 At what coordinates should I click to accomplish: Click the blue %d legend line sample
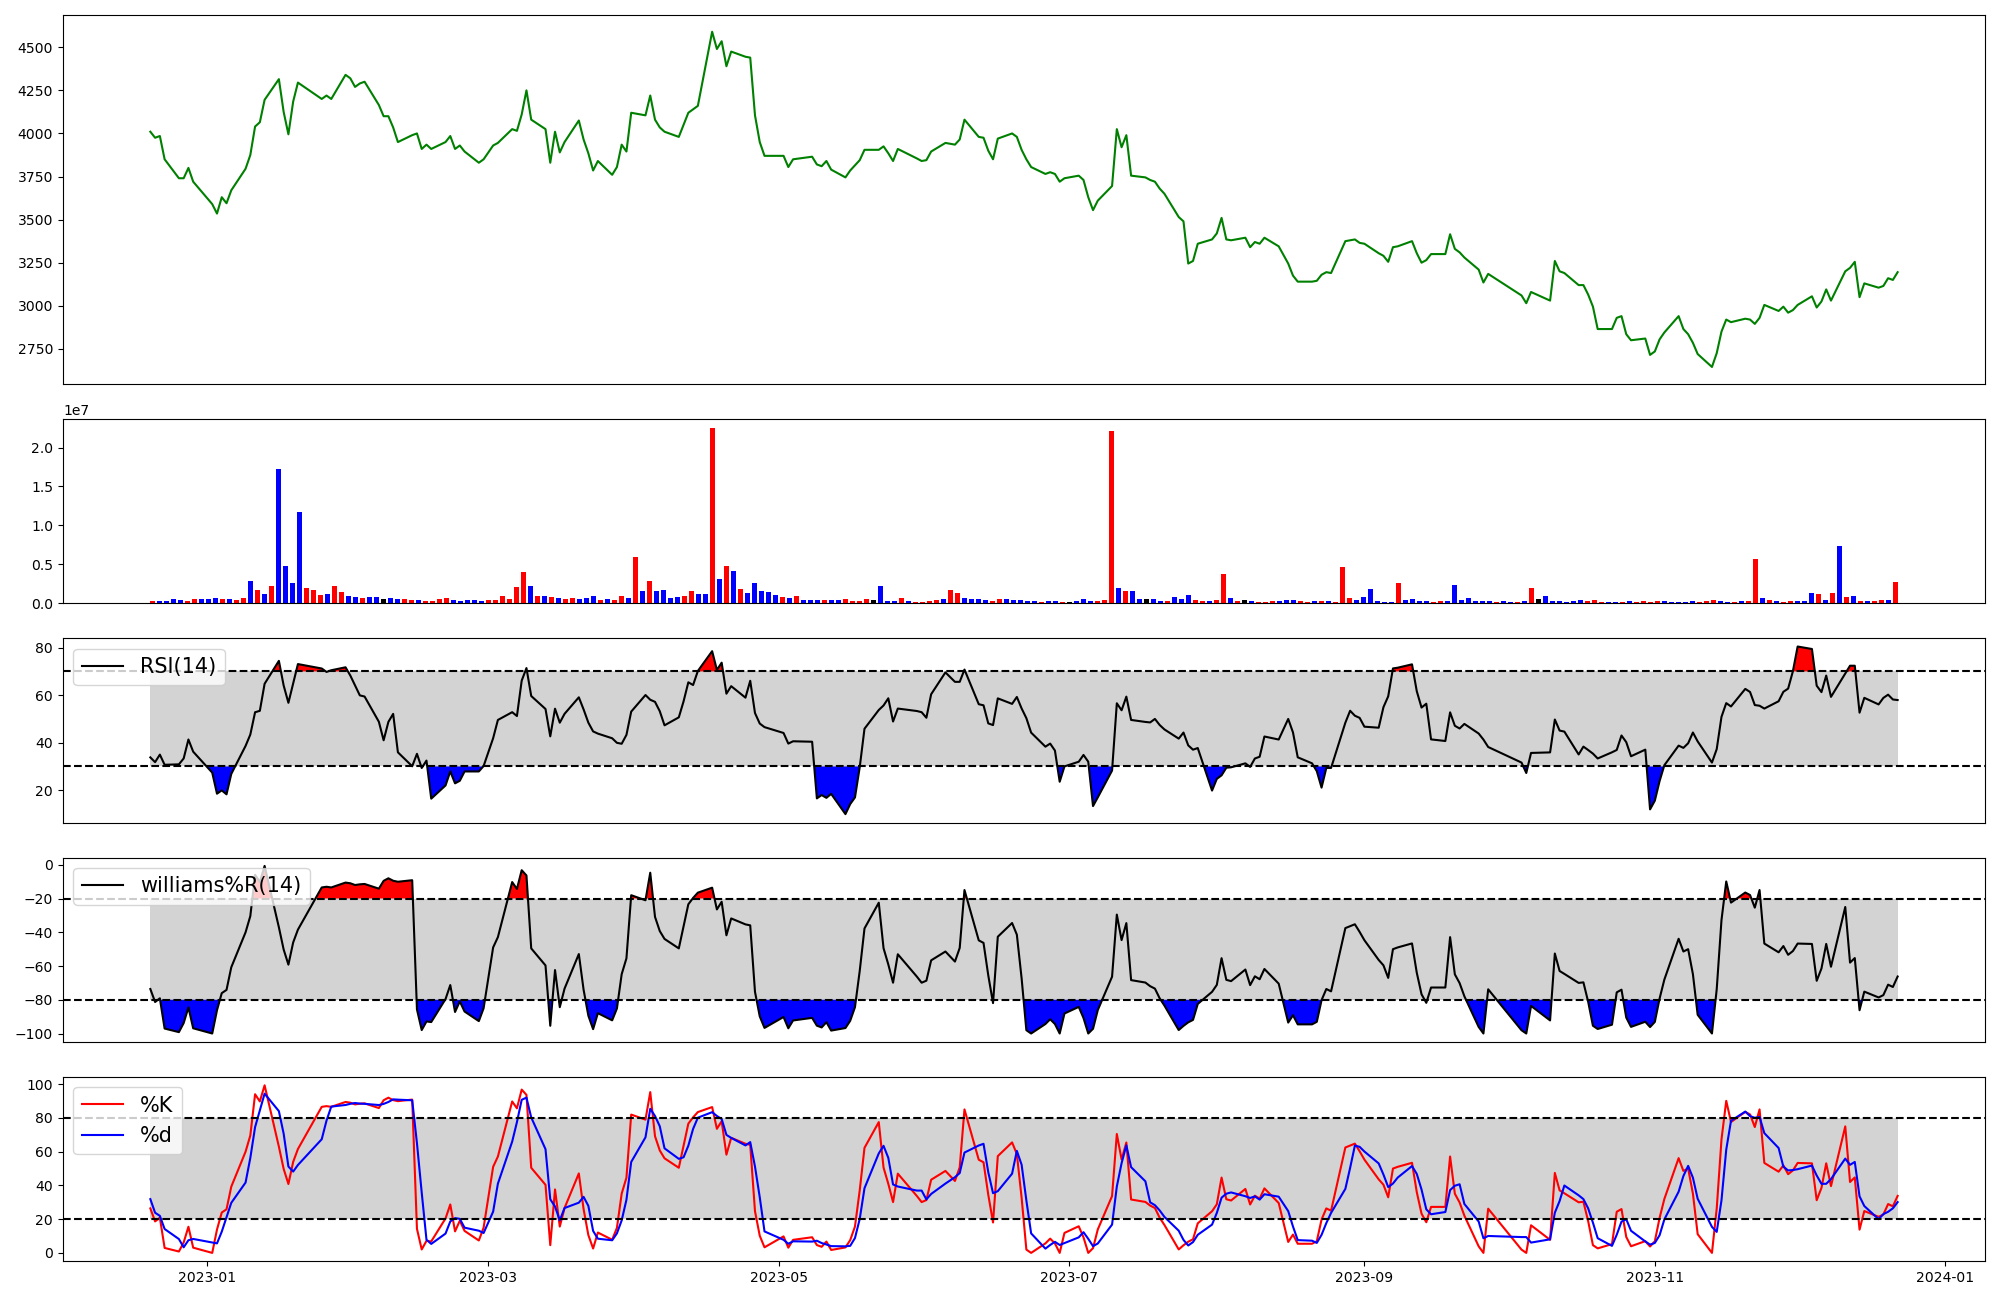tap(102, 1135)
